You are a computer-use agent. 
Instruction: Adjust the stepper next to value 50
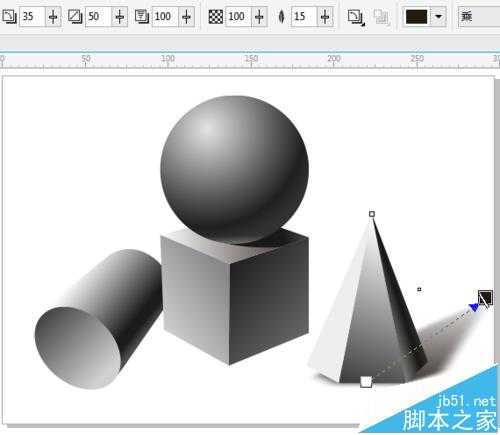119,16
